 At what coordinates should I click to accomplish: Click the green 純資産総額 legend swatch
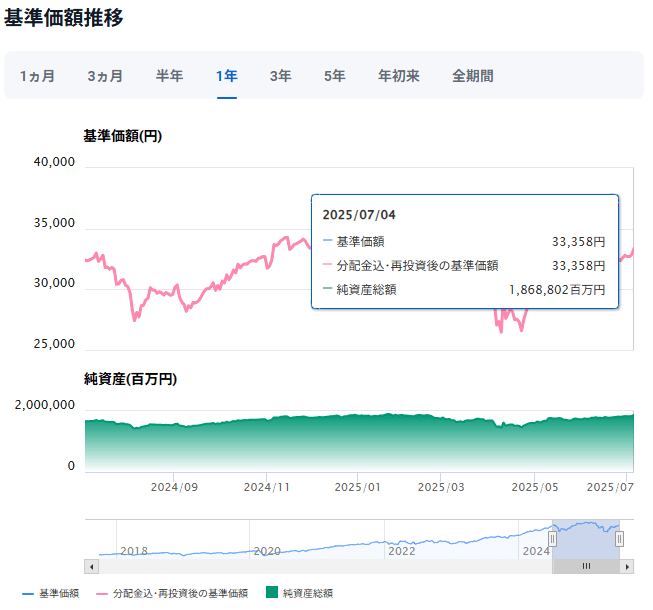(x=272, y=592)
